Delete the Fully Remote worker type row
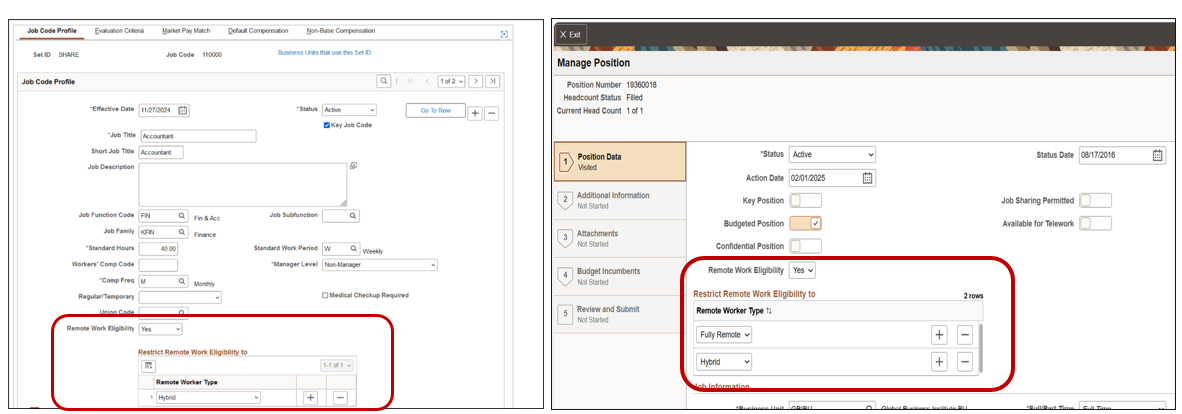This screenshot has width=1182, height=414. (965, 335)
